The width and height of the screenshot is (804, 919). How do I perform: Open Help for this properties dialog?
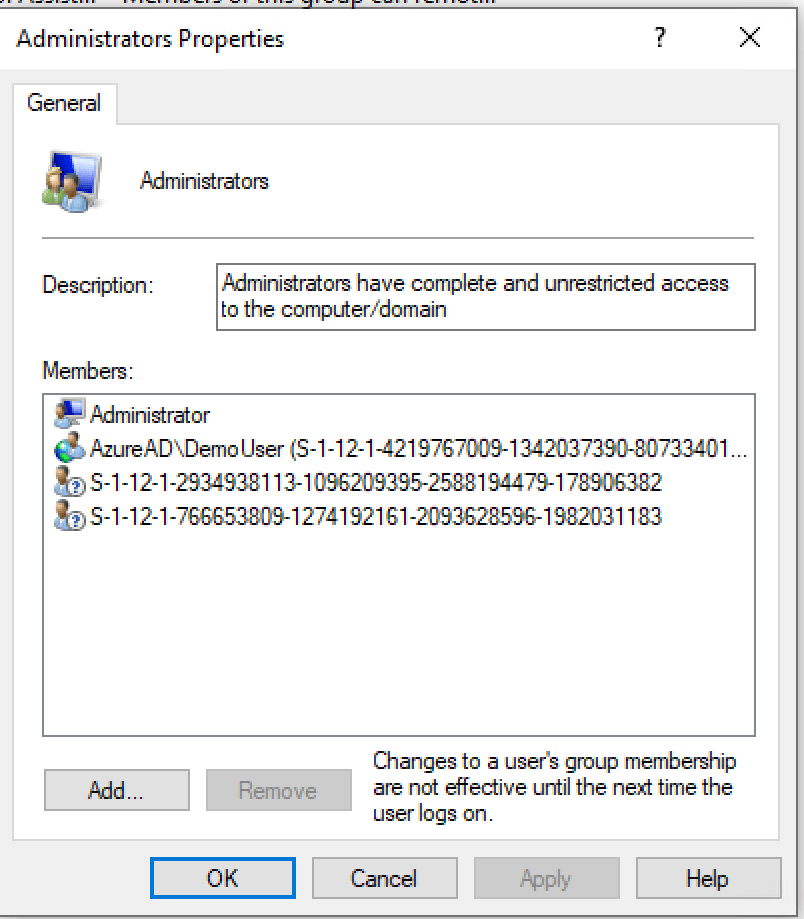tap(708, 877)
